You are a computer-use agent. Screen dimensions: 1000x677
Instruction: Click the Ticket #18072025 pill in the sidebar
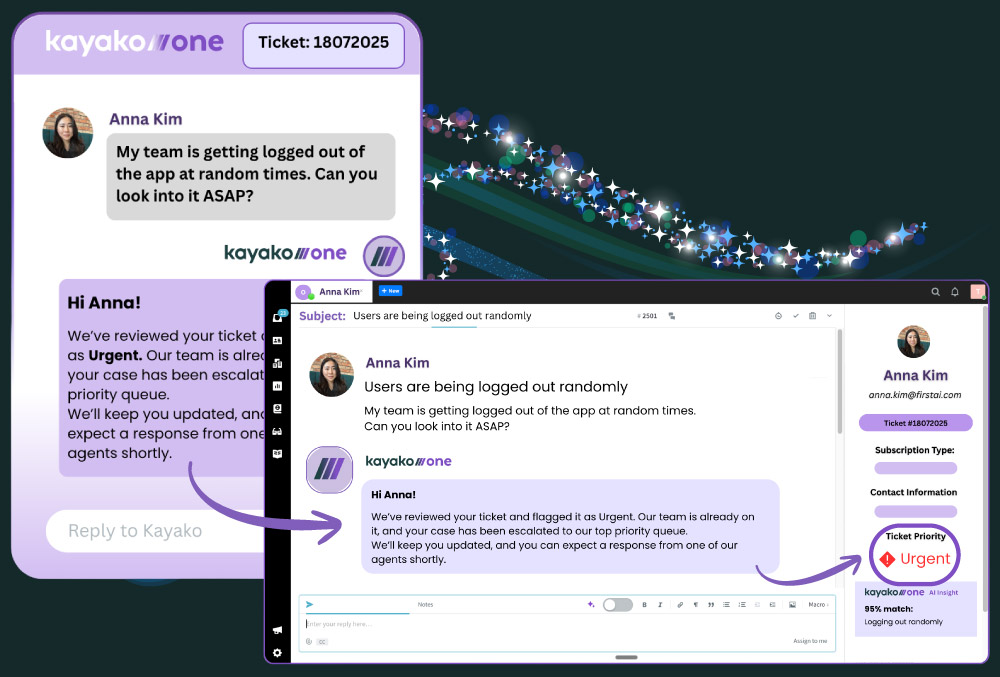point(915,423)
